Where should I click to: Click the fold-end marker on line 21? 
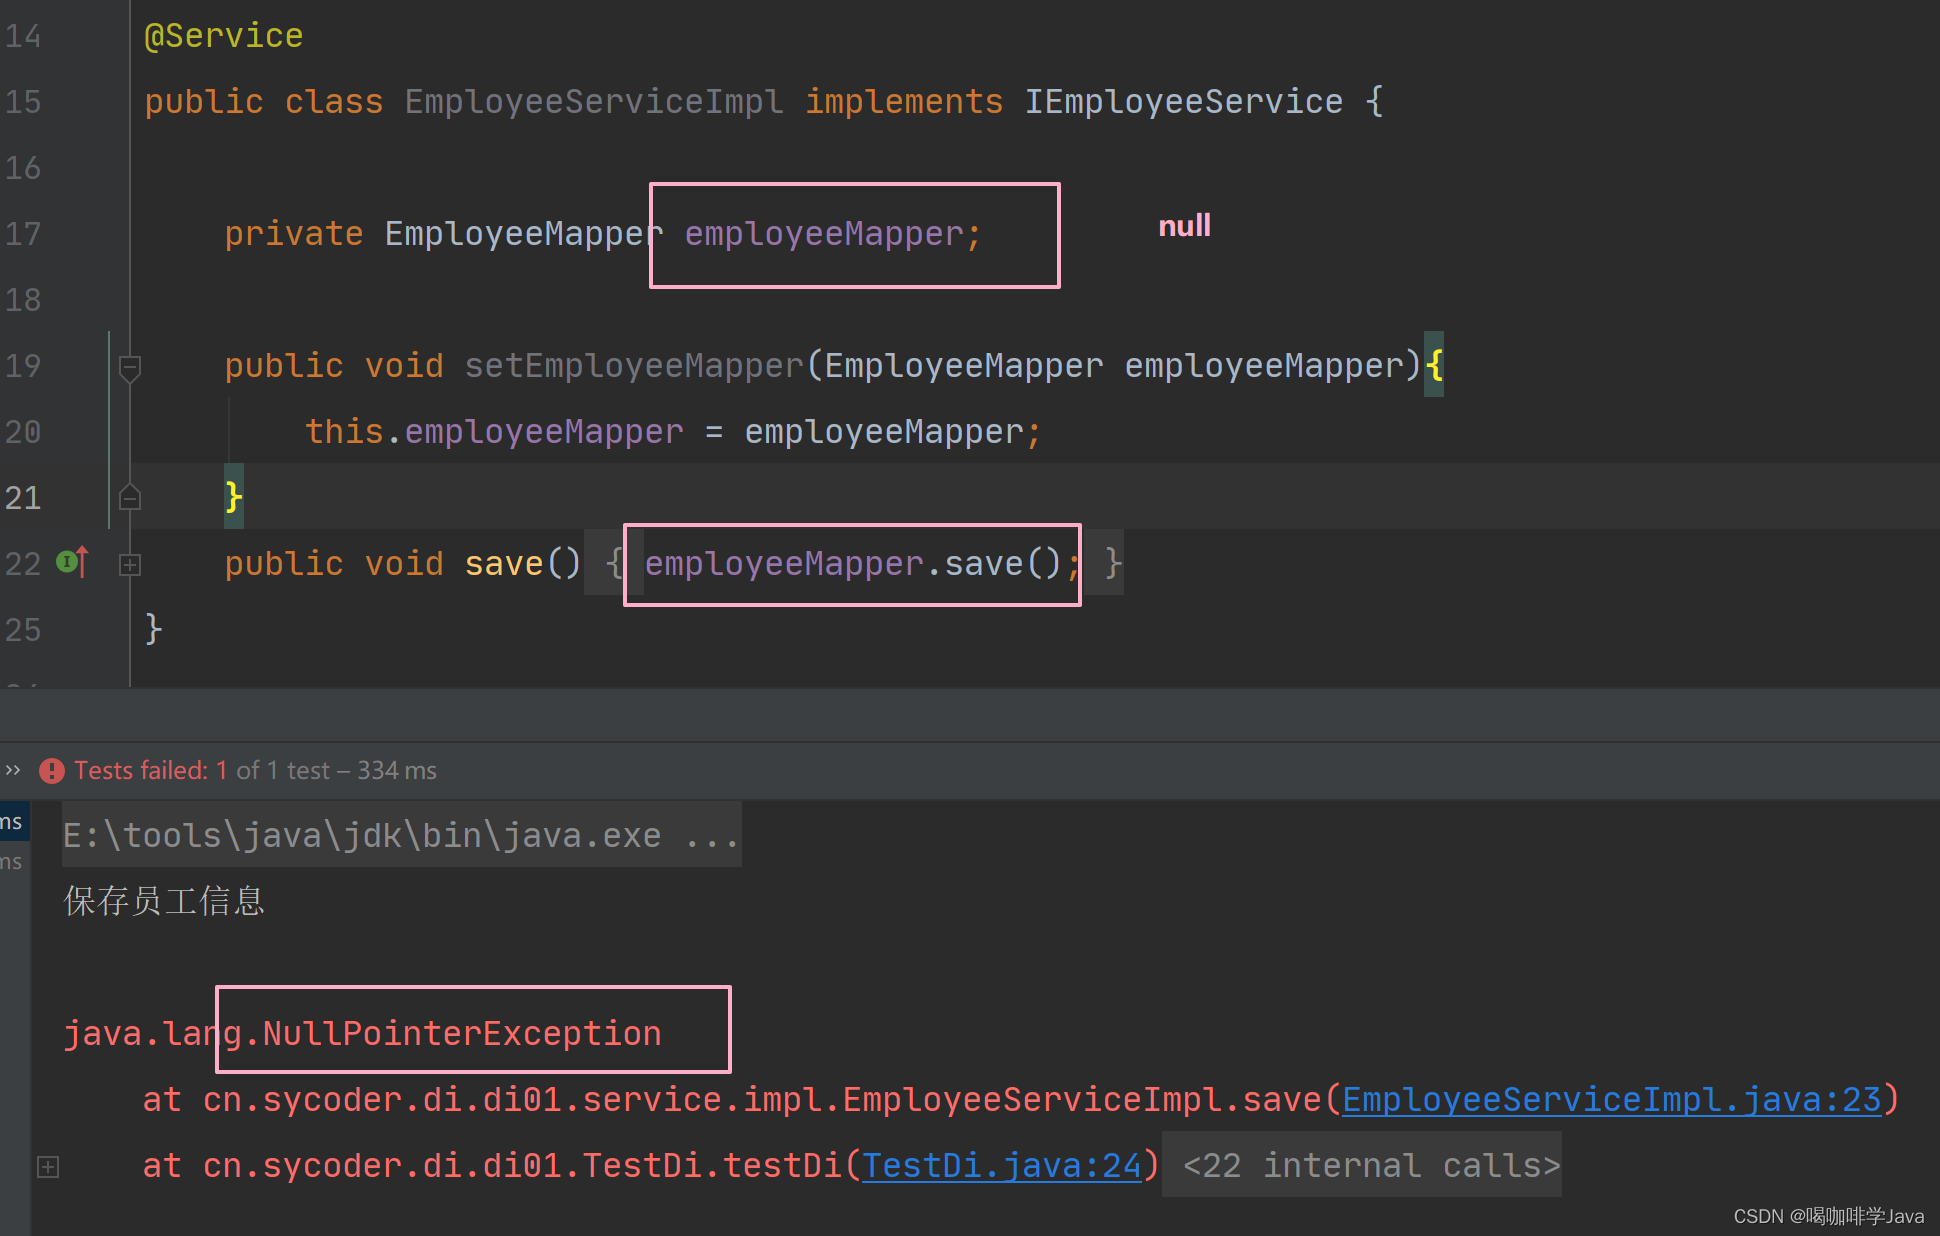129,497
